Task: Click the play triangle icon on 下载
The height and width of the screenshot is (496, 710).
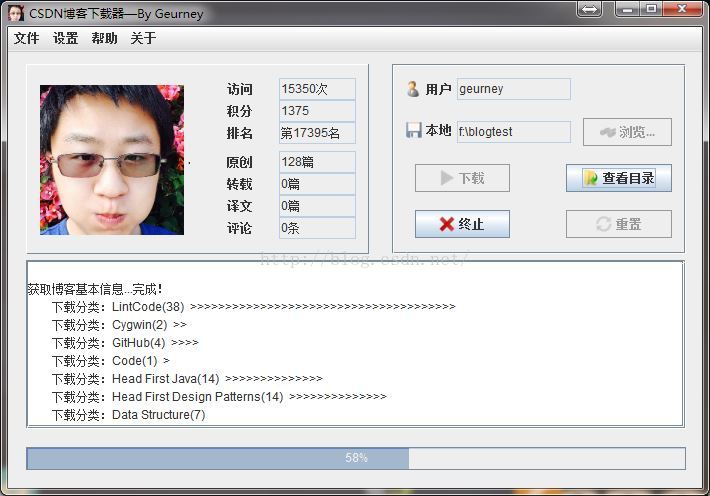Action: 447,178
